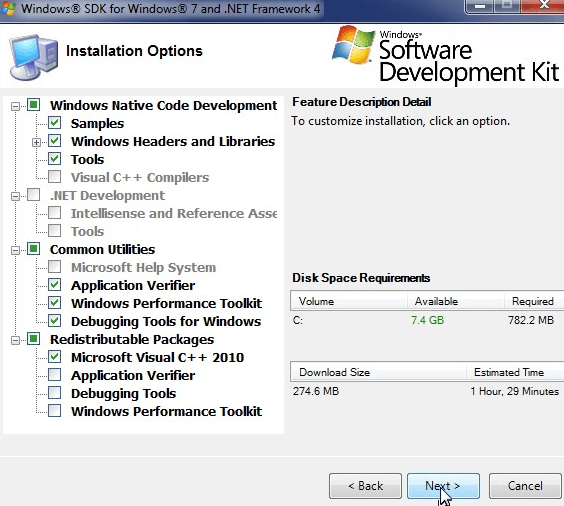The height and width of the screenshot is (506, 564).
Task: Collapse the .NET Development node
Action: pos(15,196)
